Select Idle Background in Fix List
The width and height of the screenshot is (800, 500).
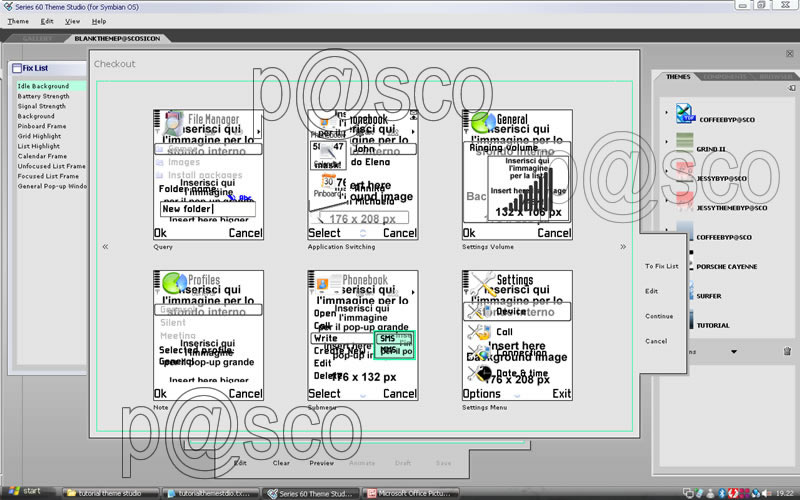[x=51, y=86]
